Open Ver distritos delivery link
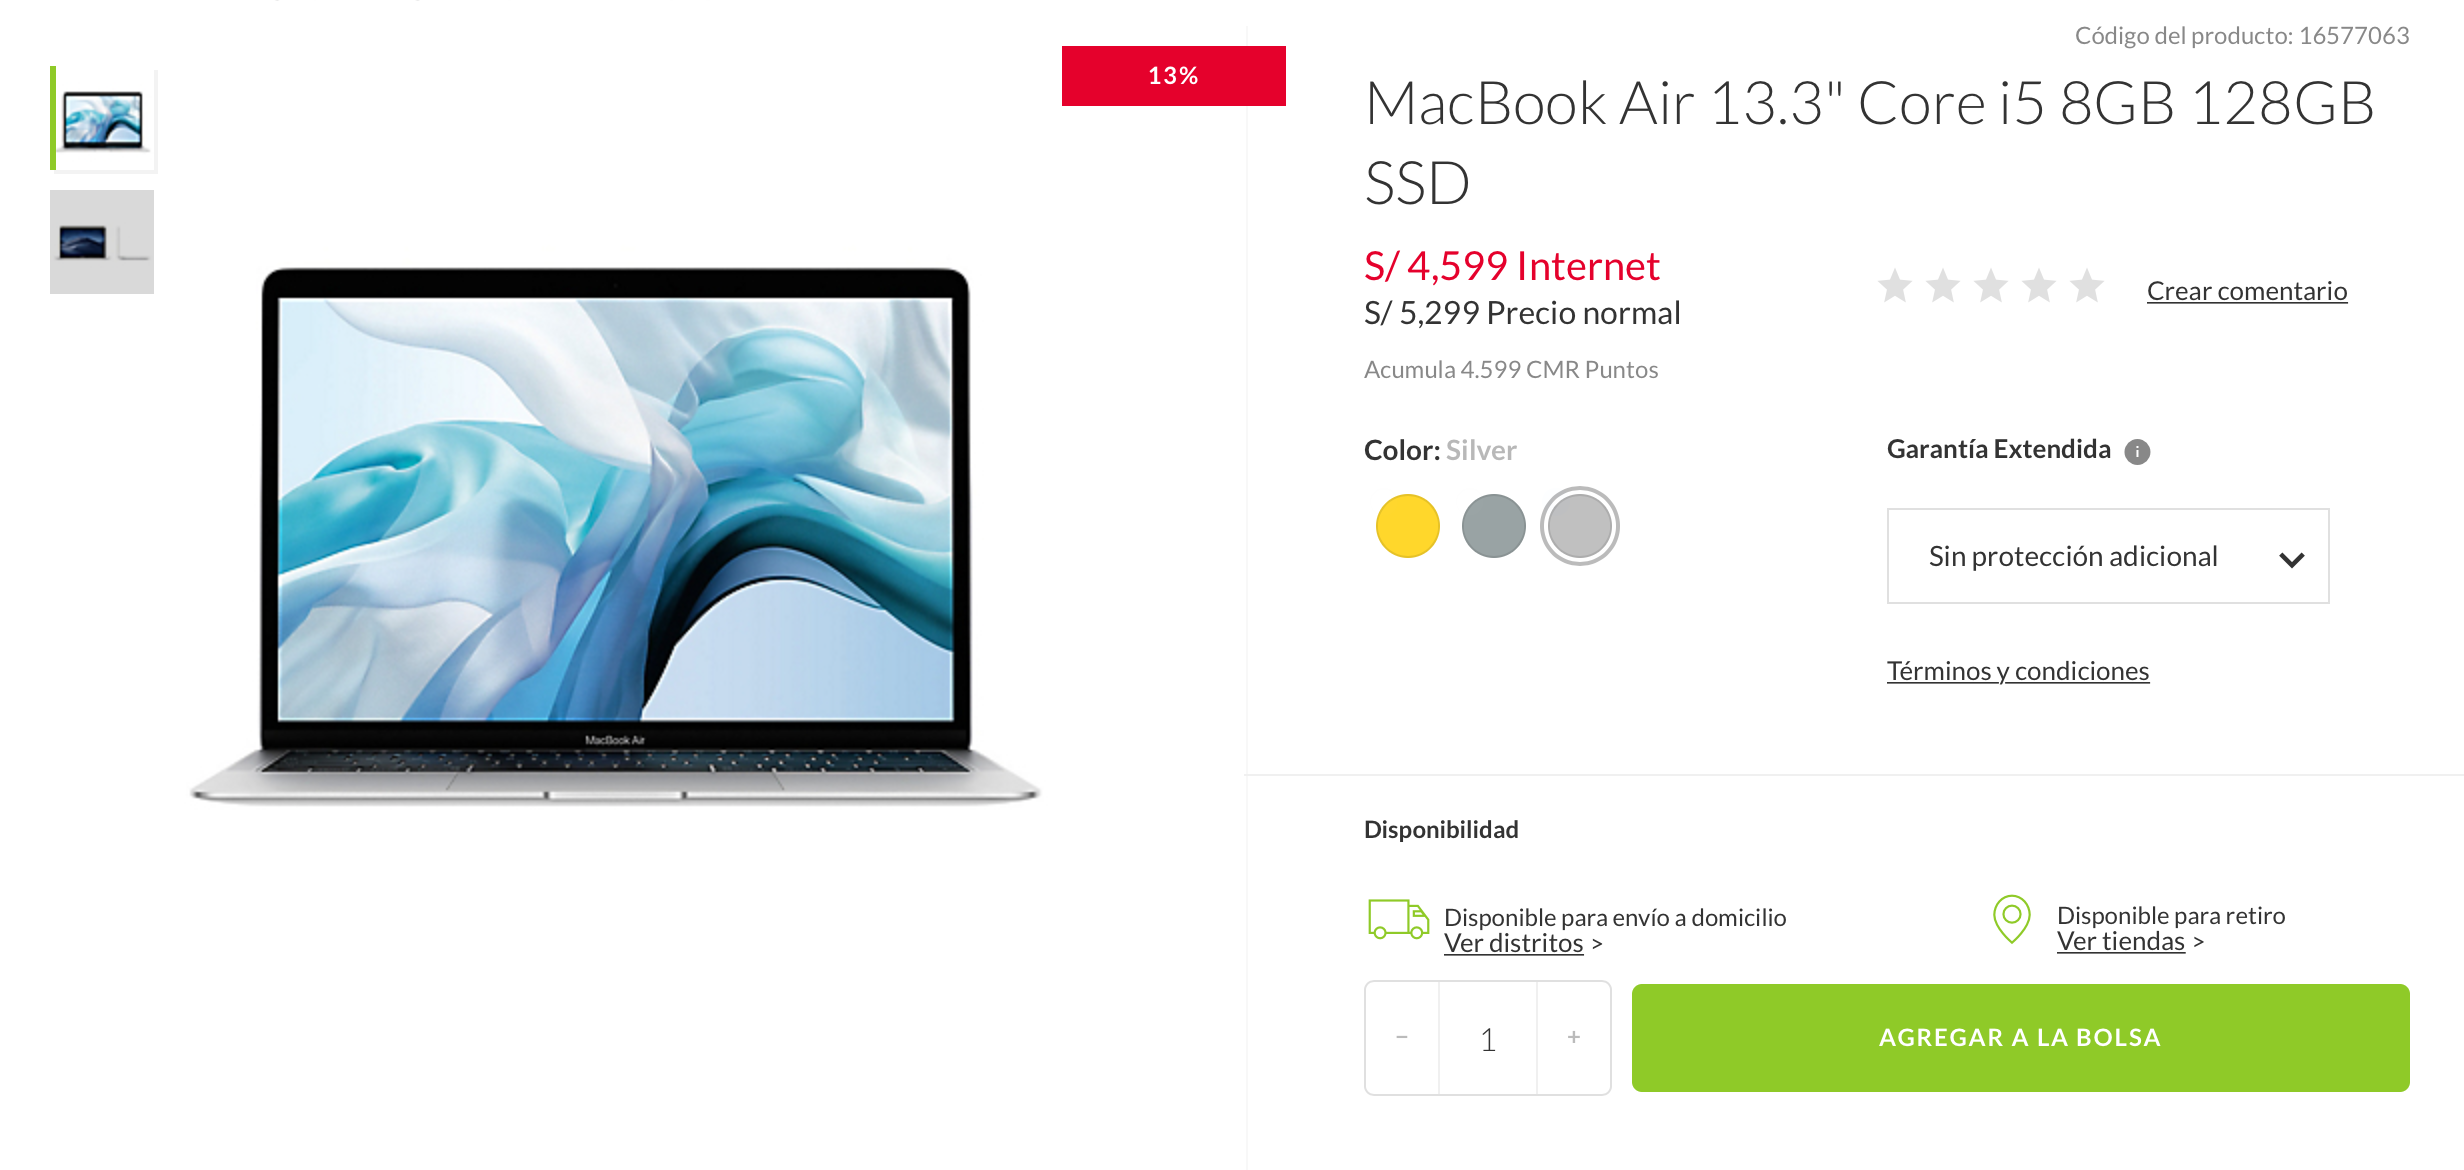Image resolution: width=2464 pixels, height=1170 pixels. pyautogui.click(x=1513, y=944)
